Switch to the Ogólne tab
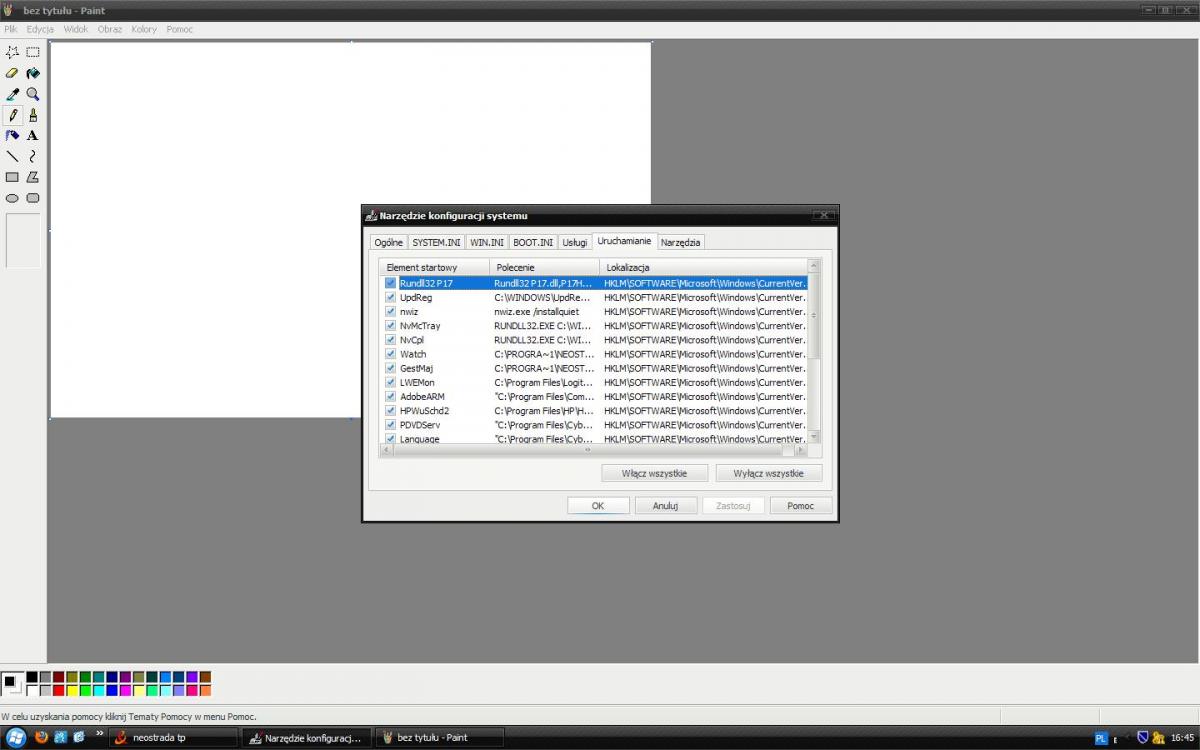This screenshot has height=750, width=1200. coord(388,242)
